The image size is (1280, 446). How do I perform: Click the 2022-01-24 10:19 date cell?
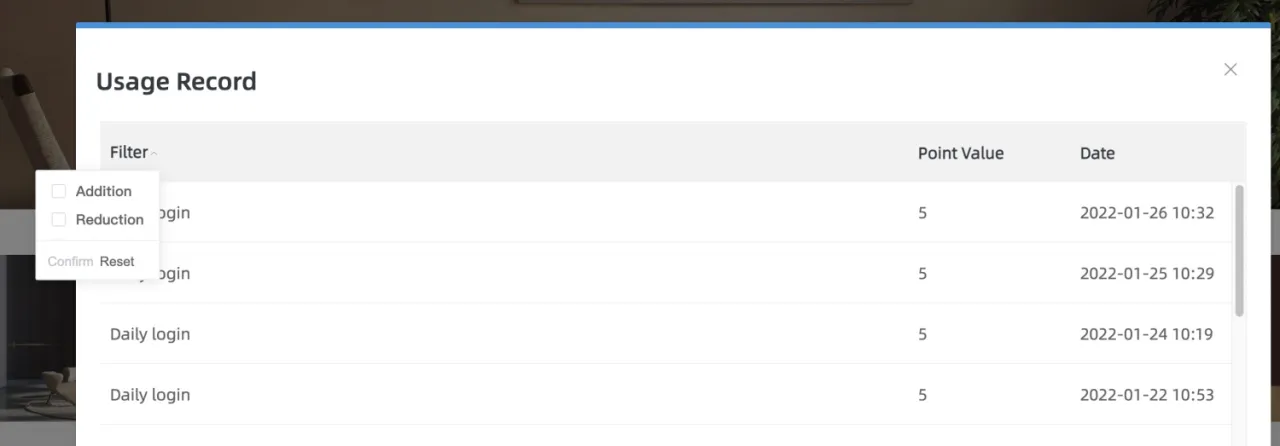click(x=1147, y=334)
